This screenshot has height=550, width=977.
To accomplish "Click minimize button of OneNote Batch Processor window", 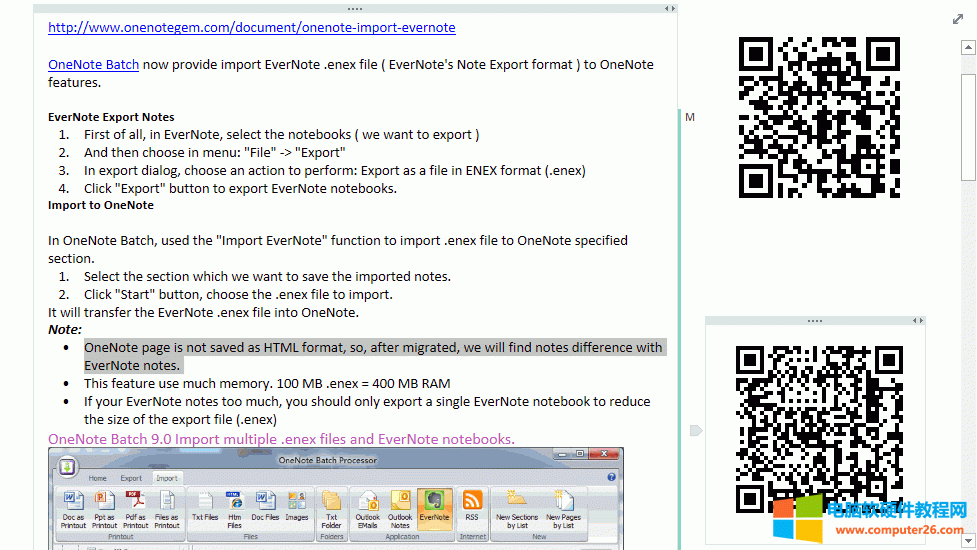I will point(563,454).
